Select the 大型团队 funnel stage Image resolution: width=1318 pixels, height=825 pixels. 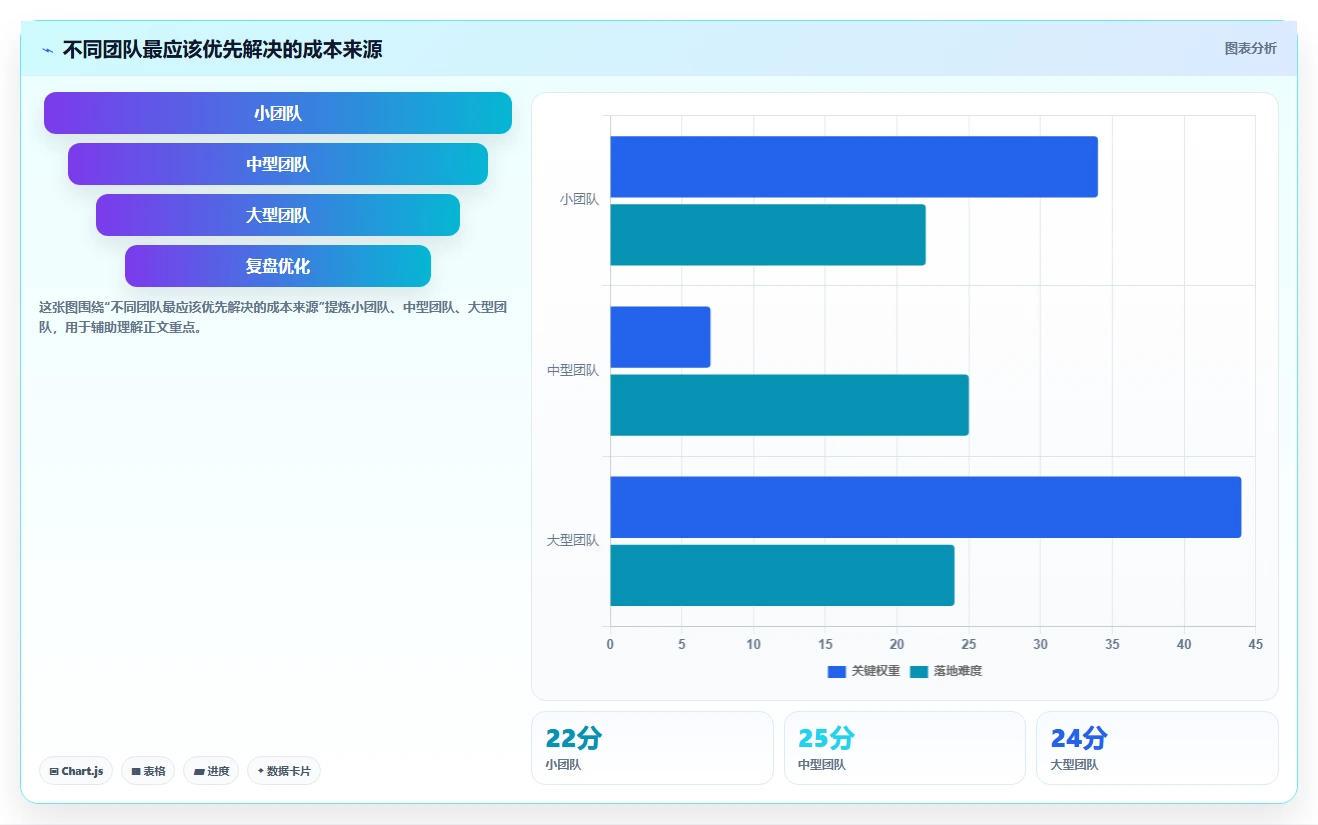pyautogui.click(x=278, y=215)
